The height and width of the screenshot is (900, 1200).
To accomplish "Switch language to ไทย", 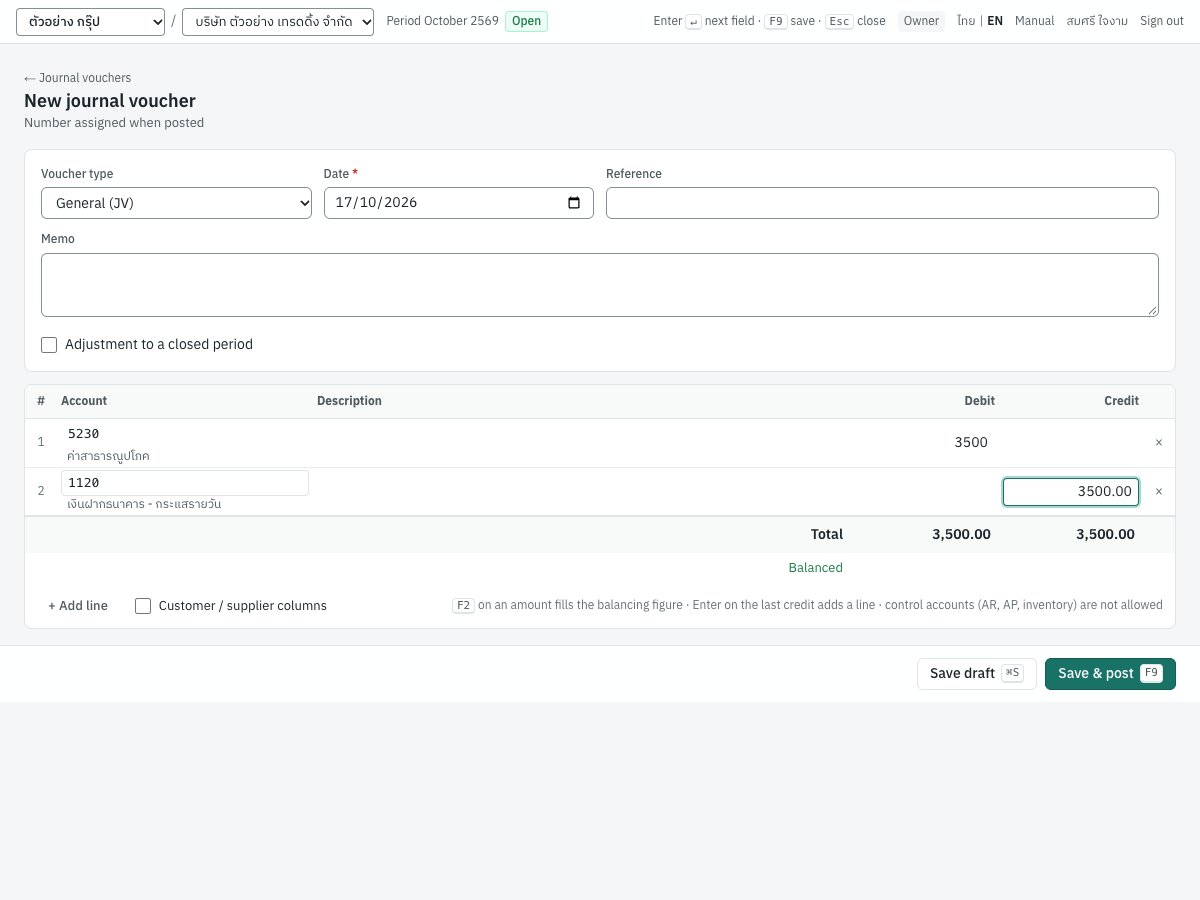I will pos(965,21).
